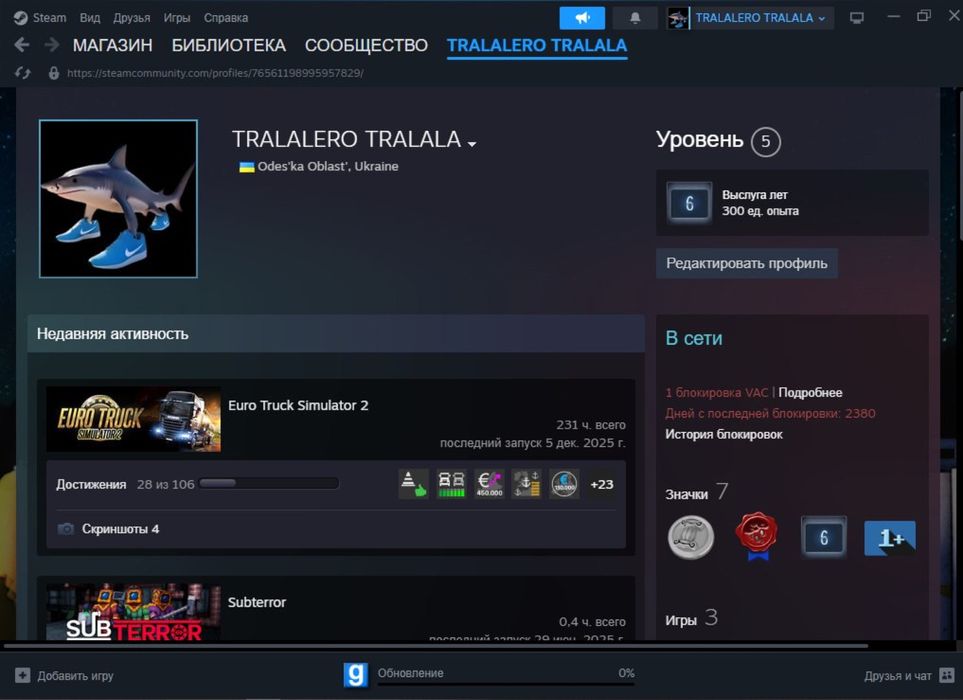Open Скриншоты 4 link

(x=120, y=529)
